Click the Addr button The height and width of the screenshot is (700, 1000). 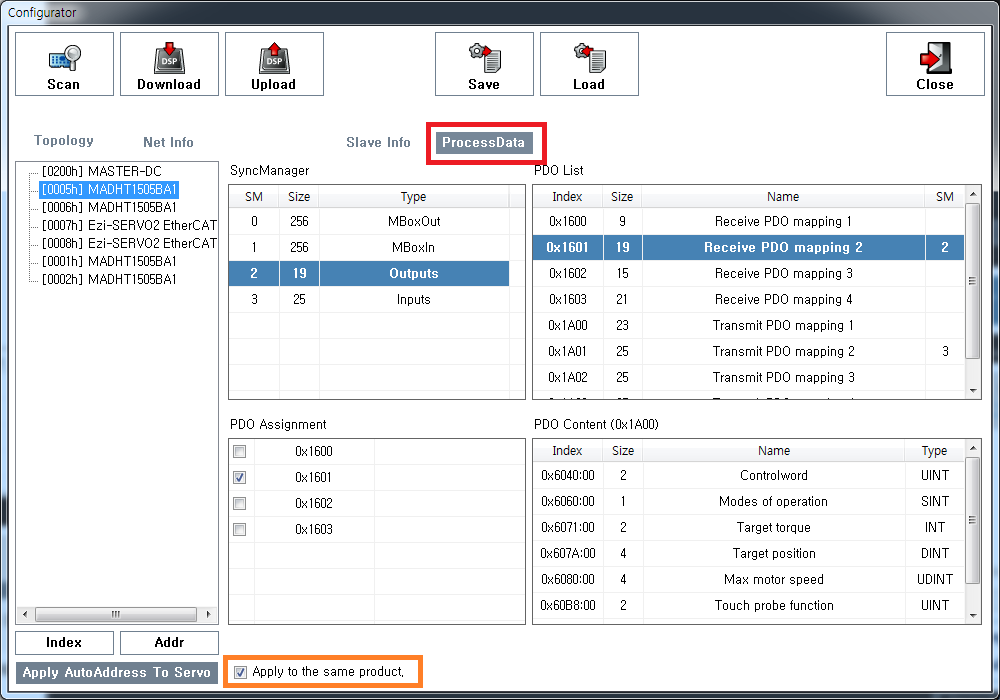point(169,643)
